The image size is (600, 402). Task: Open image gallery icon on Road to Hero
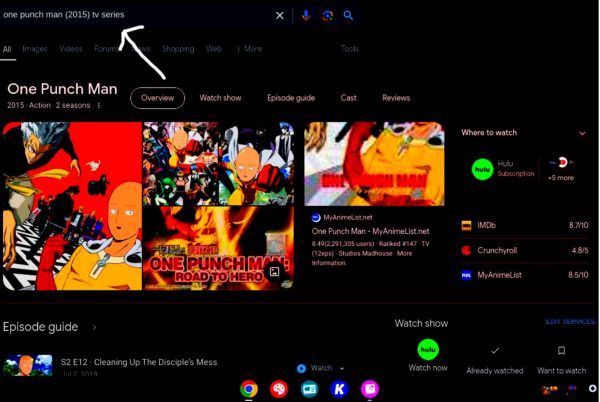point(274,272)
